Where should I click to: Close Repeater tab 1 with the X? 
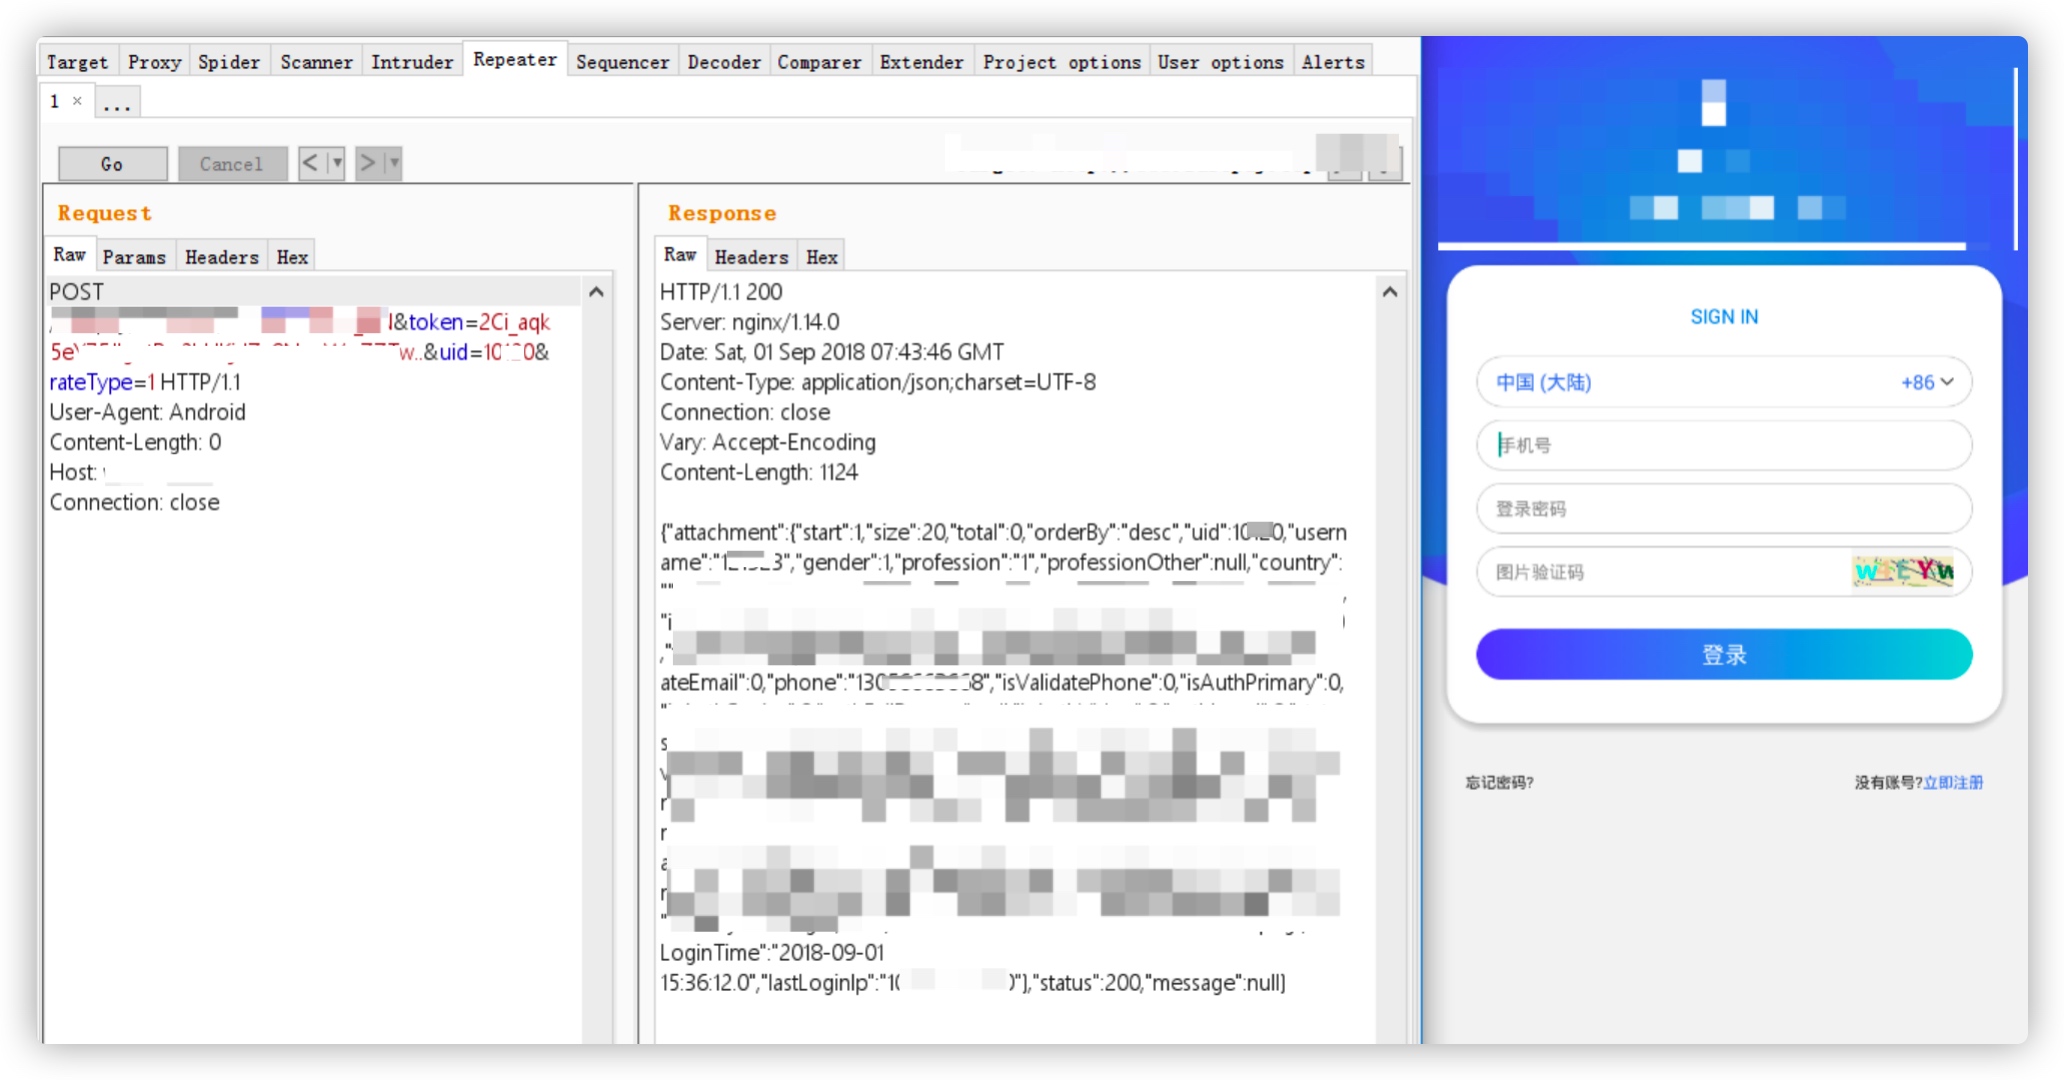point(77,101)
